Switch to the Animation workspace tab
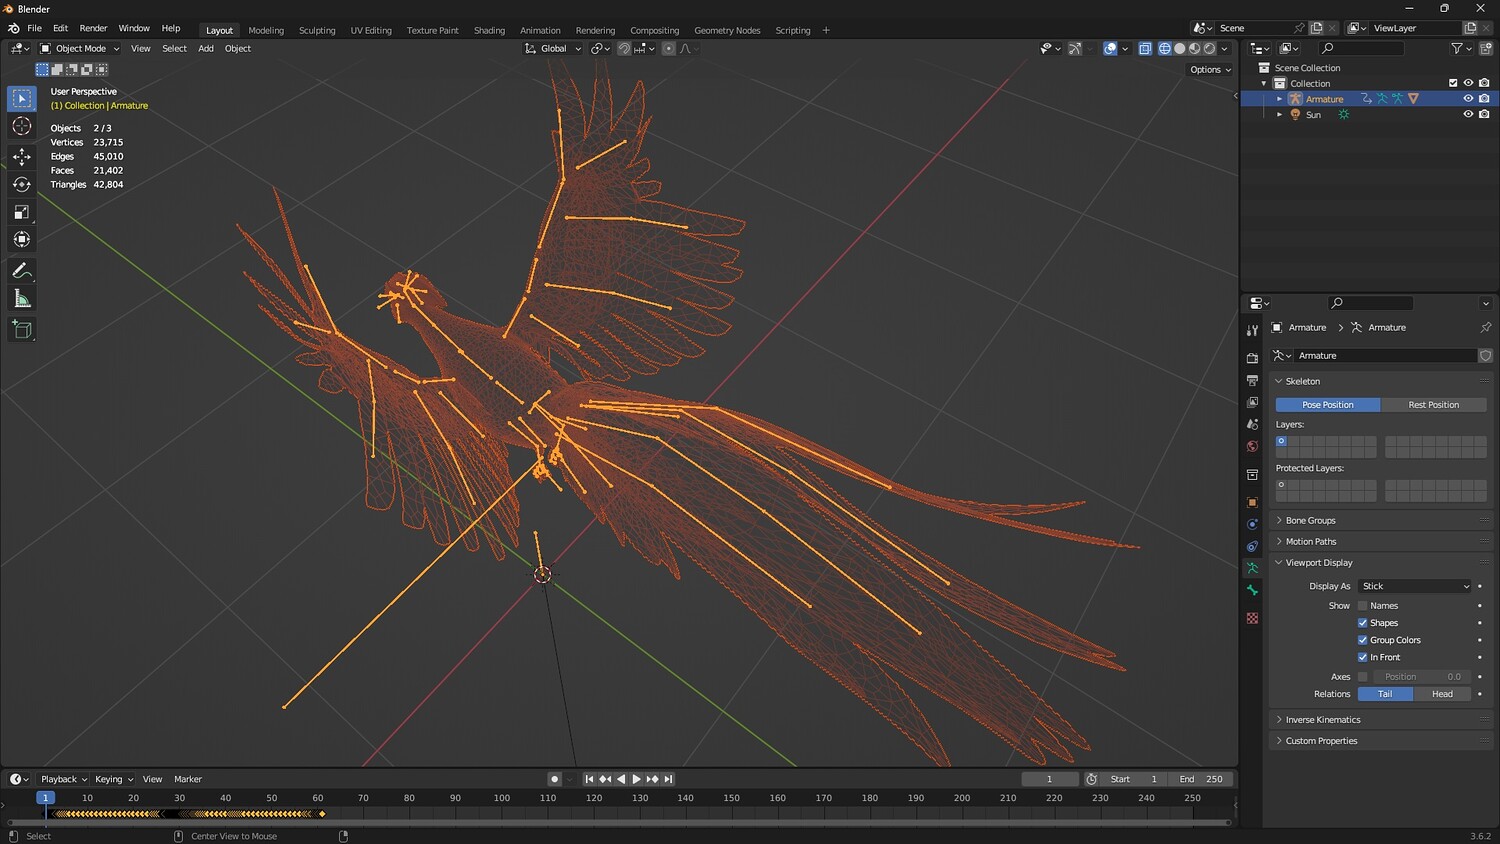1500x844 pixels. click(x=540, y=30)
